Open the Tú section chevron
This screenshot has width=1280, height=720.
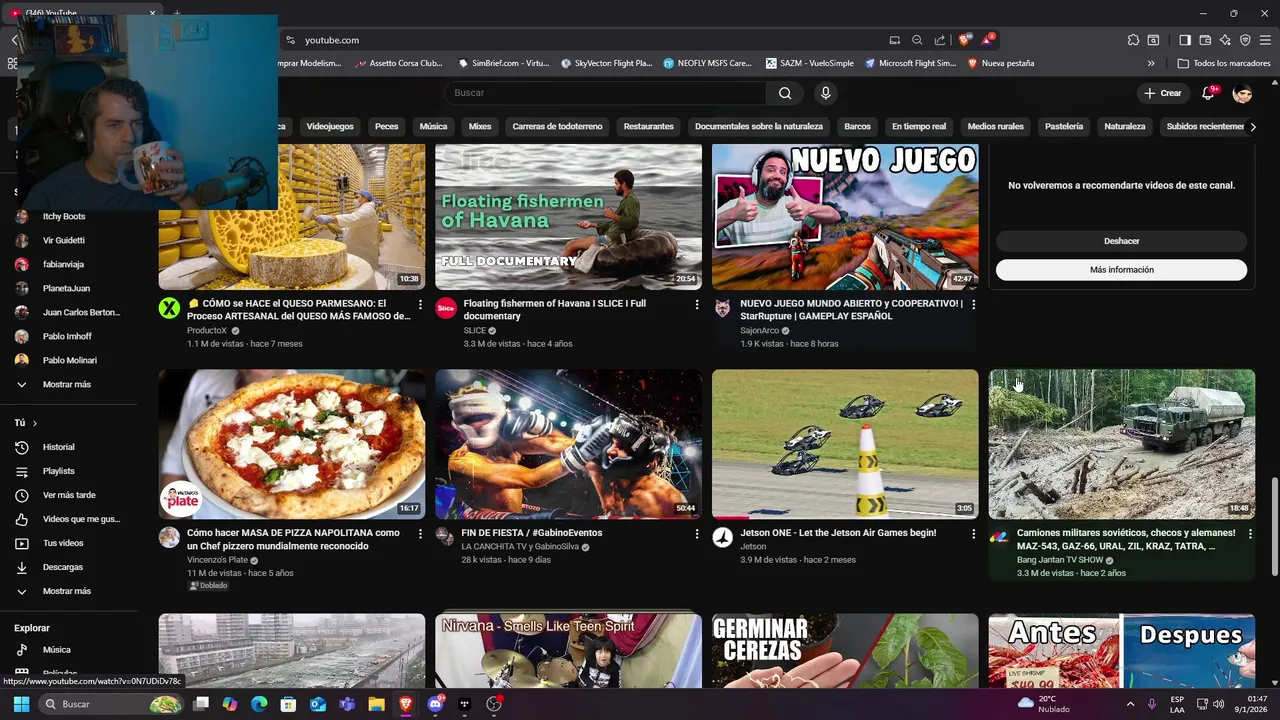point(34,423)
